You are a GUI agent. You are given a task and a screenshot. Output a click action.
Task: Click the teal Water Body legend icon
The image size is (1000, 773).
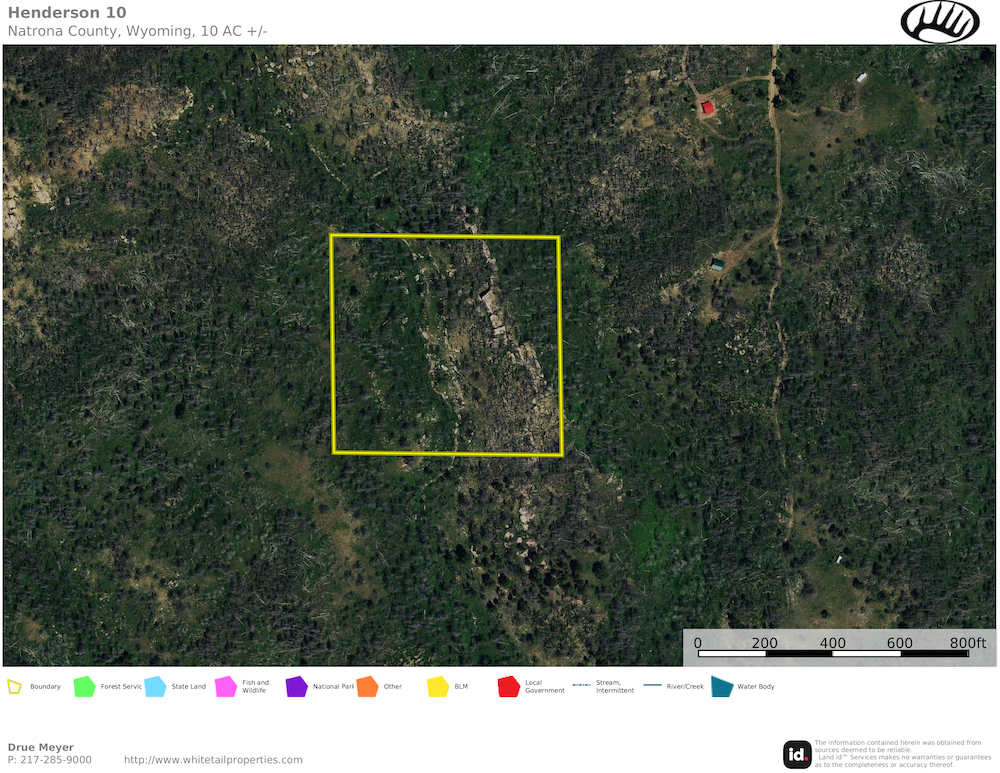(721, 687)
